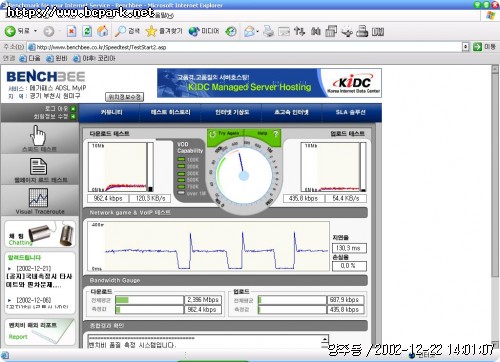Image resolution: width=500 pixels, height=362 pixels.
Task: Click the upload average bandwidth bar
Action: (x=292, y=300)
